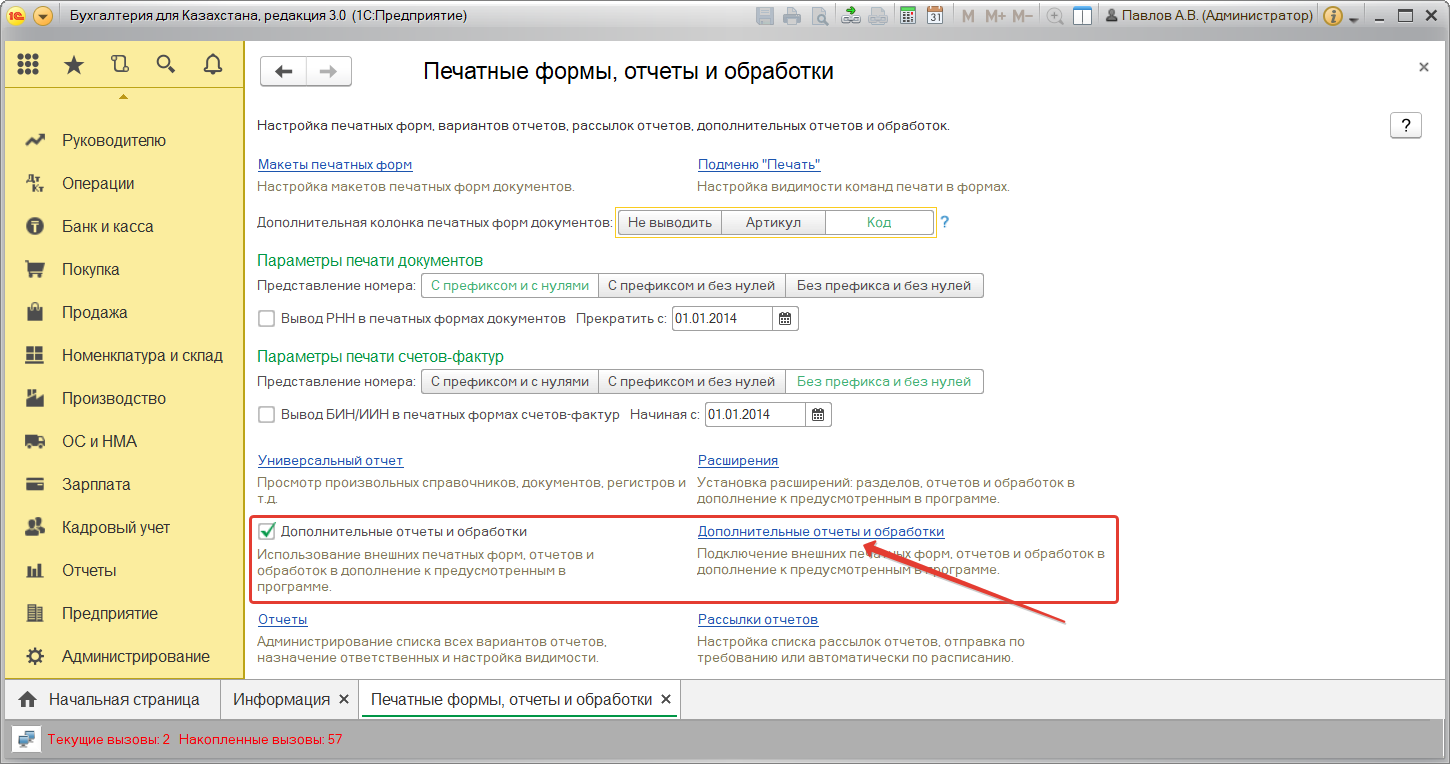Open the calendar icon in title bar

pos(935,16)
